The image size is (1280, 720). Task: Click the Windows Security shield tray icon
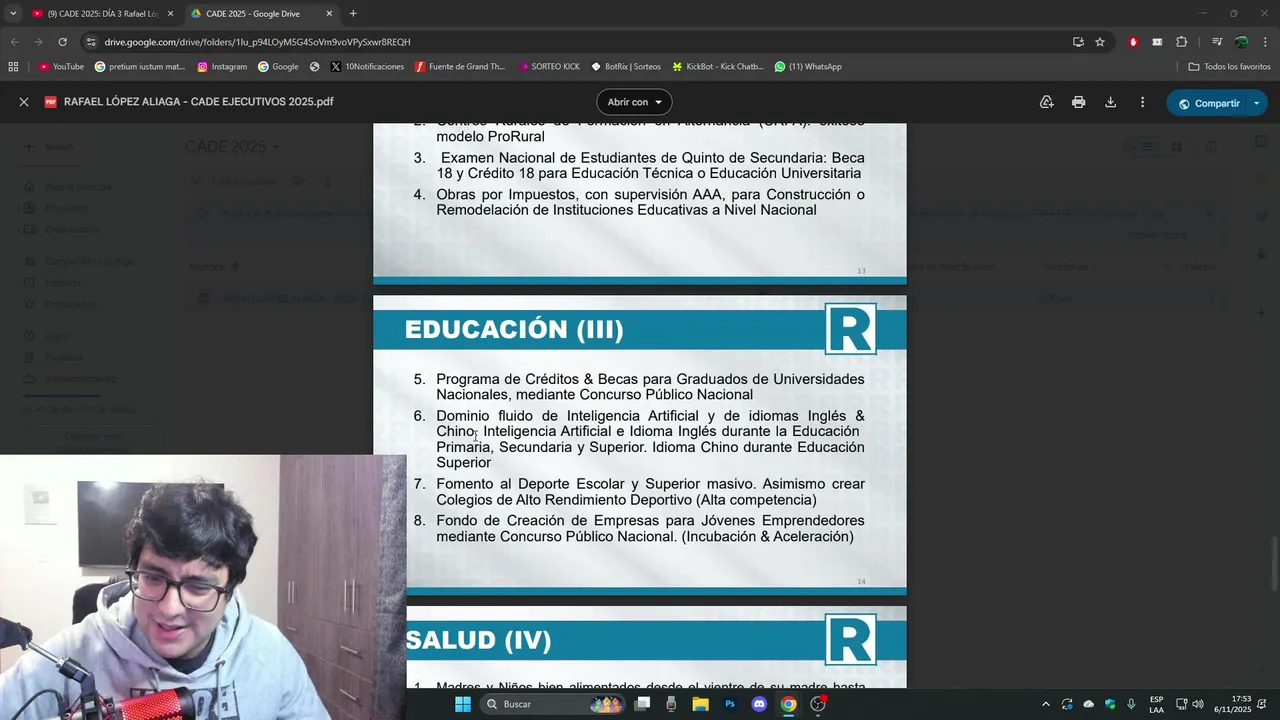click(1110, 704)
